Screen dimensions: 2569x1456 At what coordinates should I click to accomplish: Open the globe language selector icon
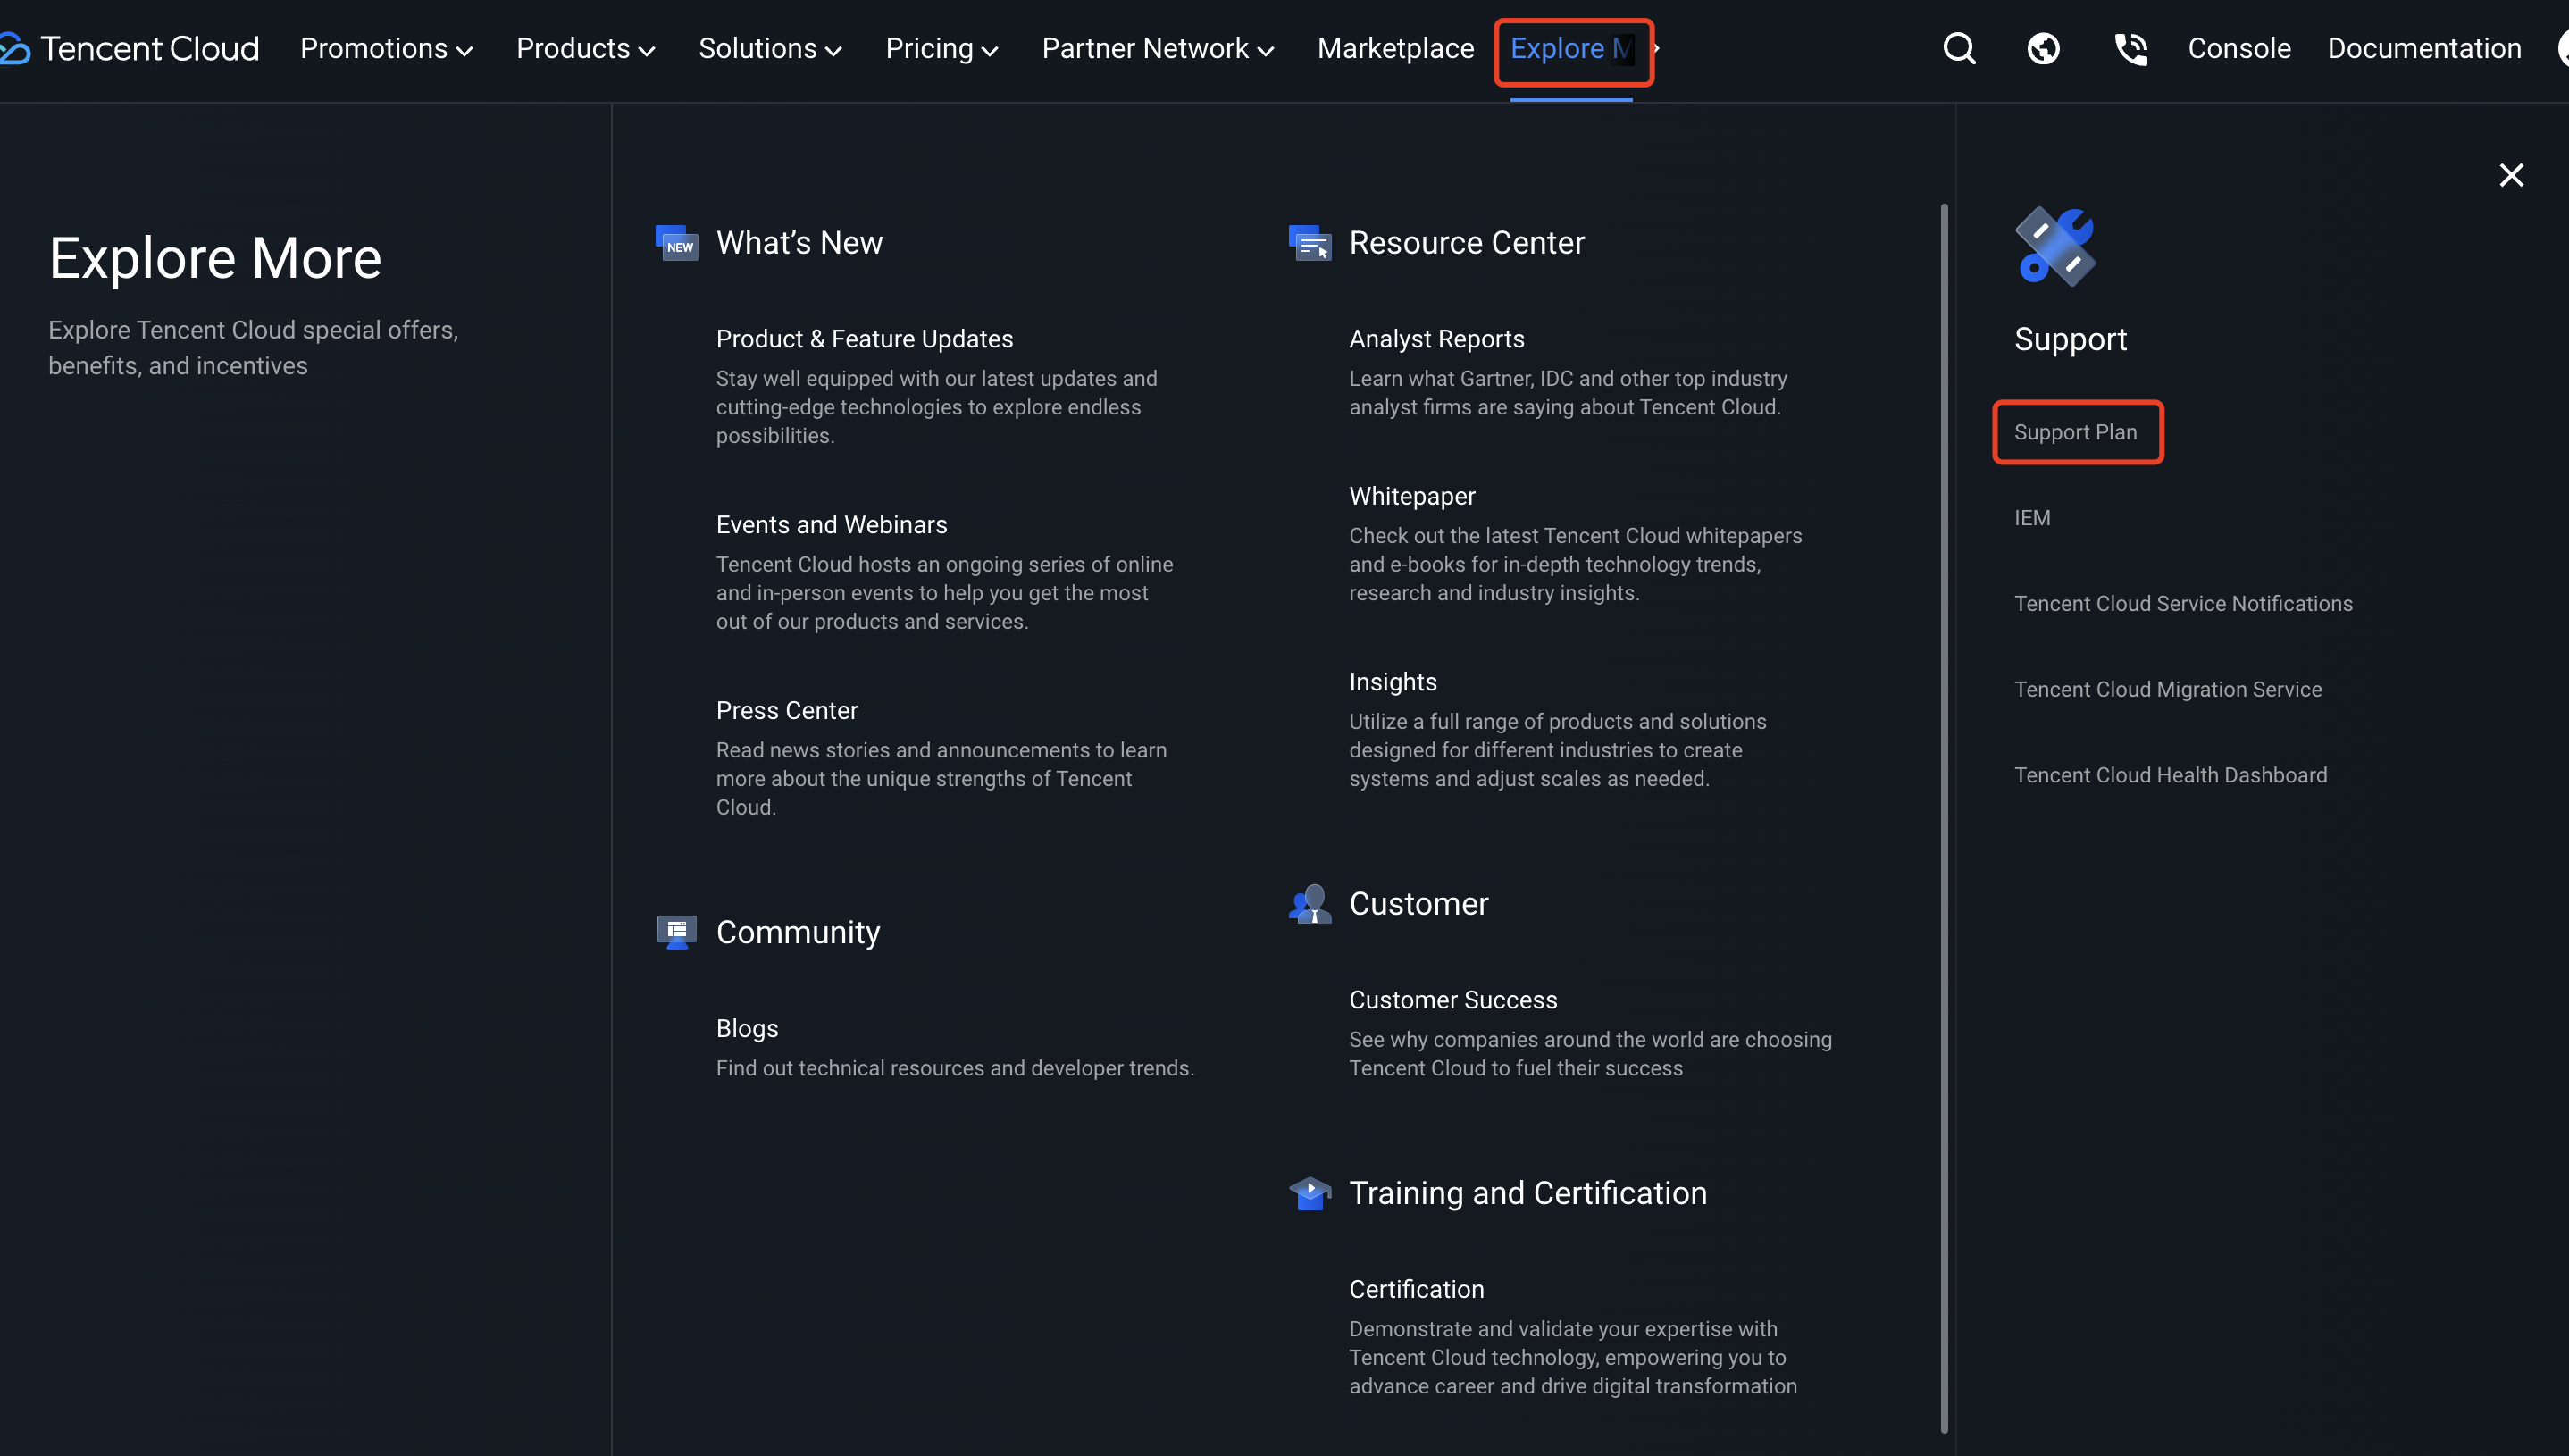point(2043,48)
